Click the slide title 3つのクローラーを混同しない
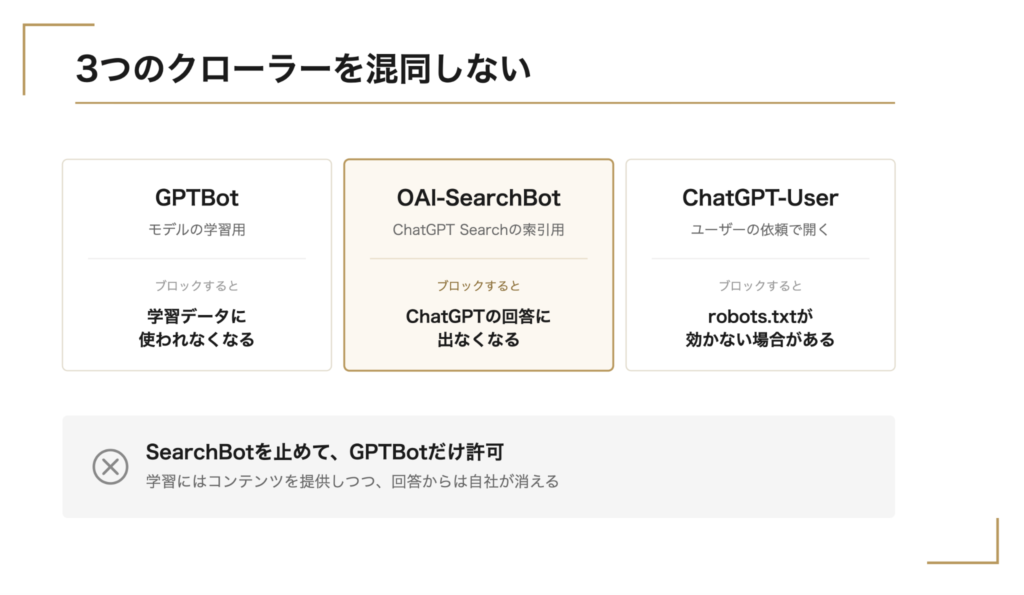1024x595 pixels. coord(304,68)
